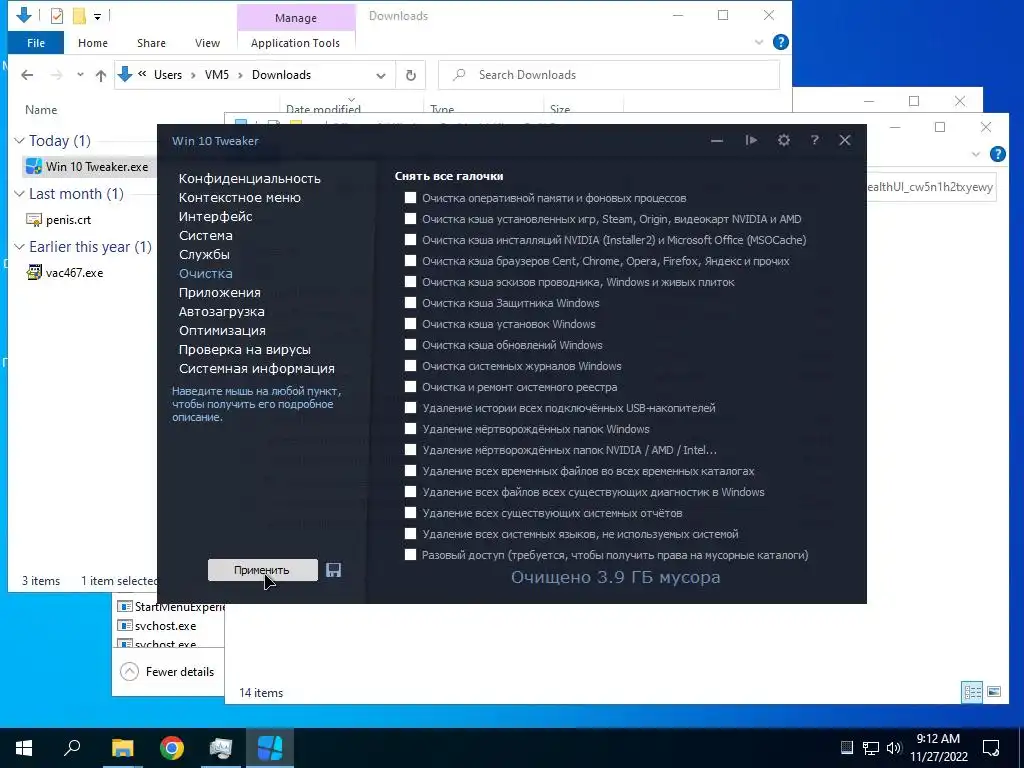Open the notification center icon

tap(991, 748)
